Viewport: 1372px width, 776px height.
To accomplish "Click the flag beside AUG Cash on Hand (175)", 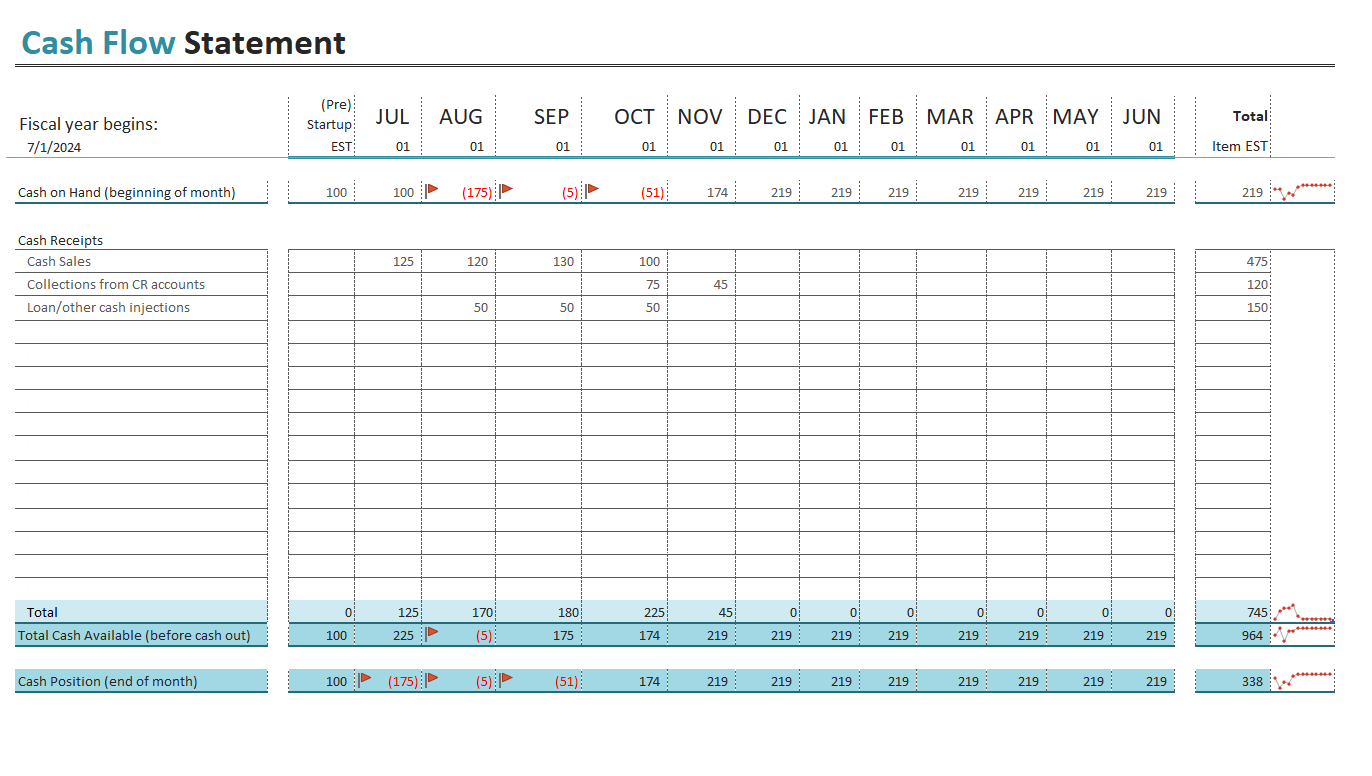I will click(433, 189).
